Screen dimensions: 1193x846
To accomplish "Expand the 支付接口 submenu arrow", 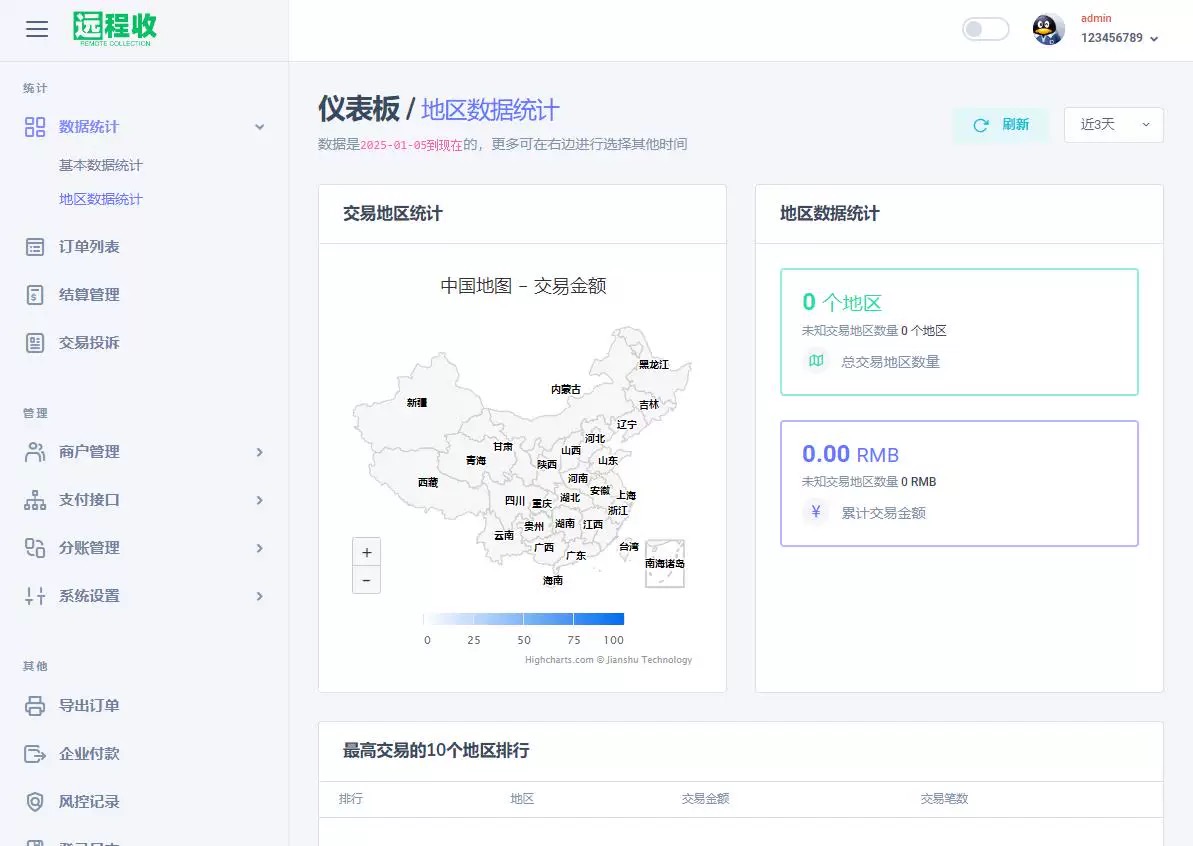I will (259, 501).
